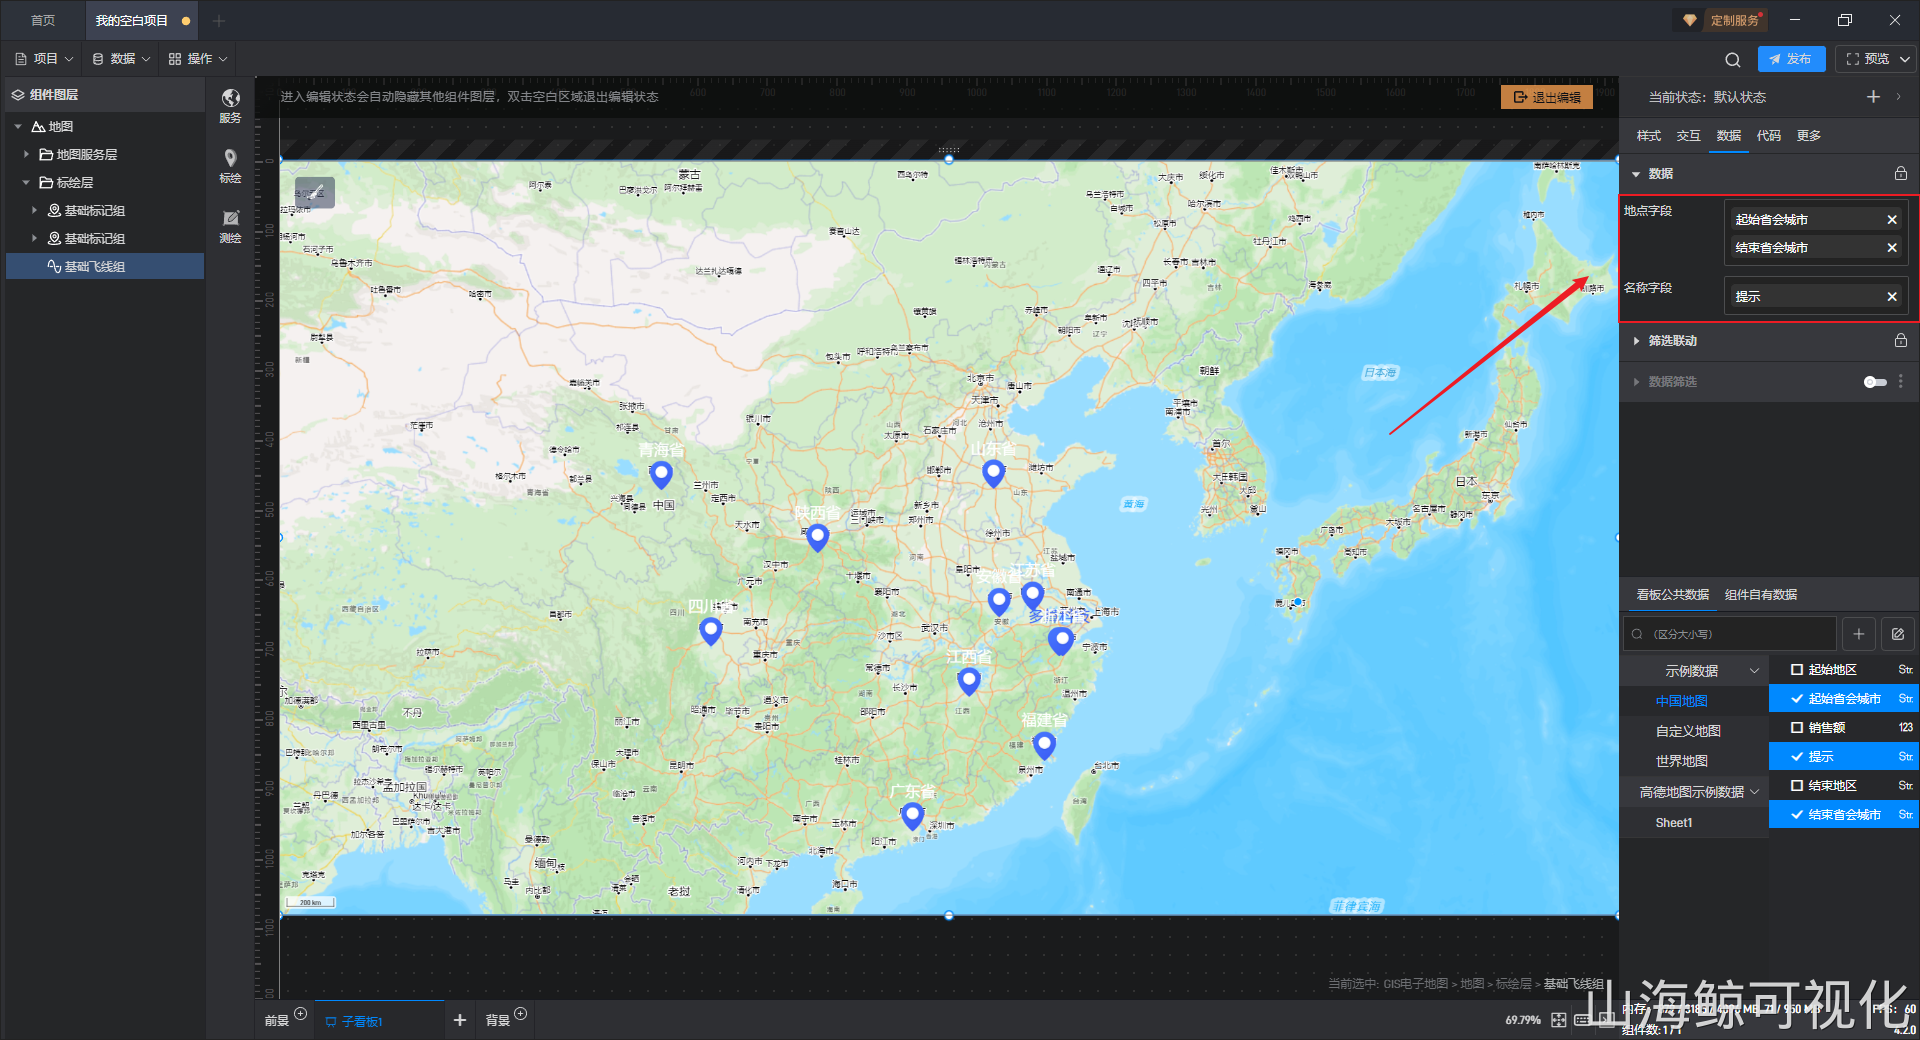1920x1040 pixels.
Task: Switch to the 代码 tab
Action: (x=1768, y=136)
